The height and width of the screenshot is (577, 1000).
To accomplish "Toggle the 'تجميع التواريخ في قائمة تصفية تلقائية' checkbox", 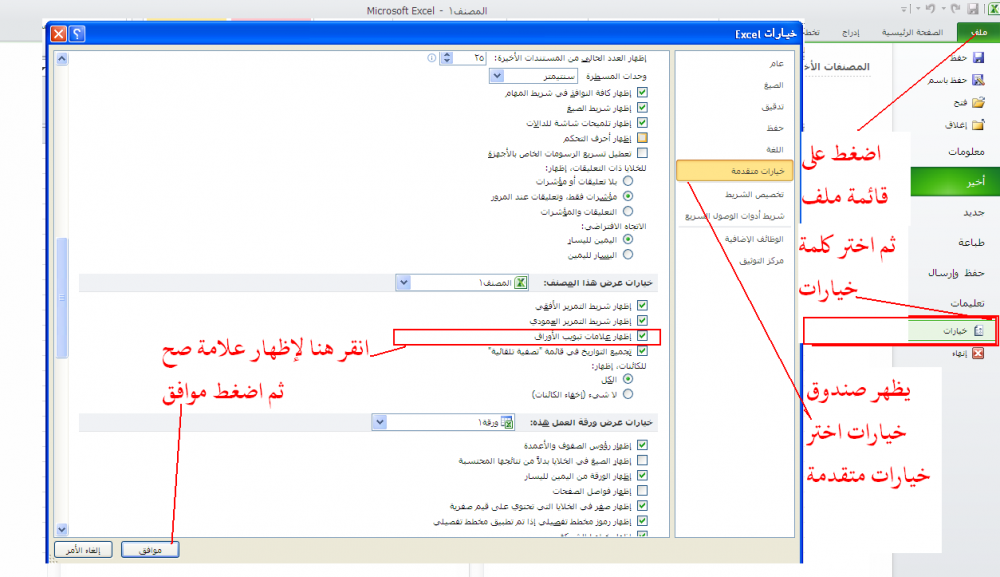I will click(x=642, y=351).
